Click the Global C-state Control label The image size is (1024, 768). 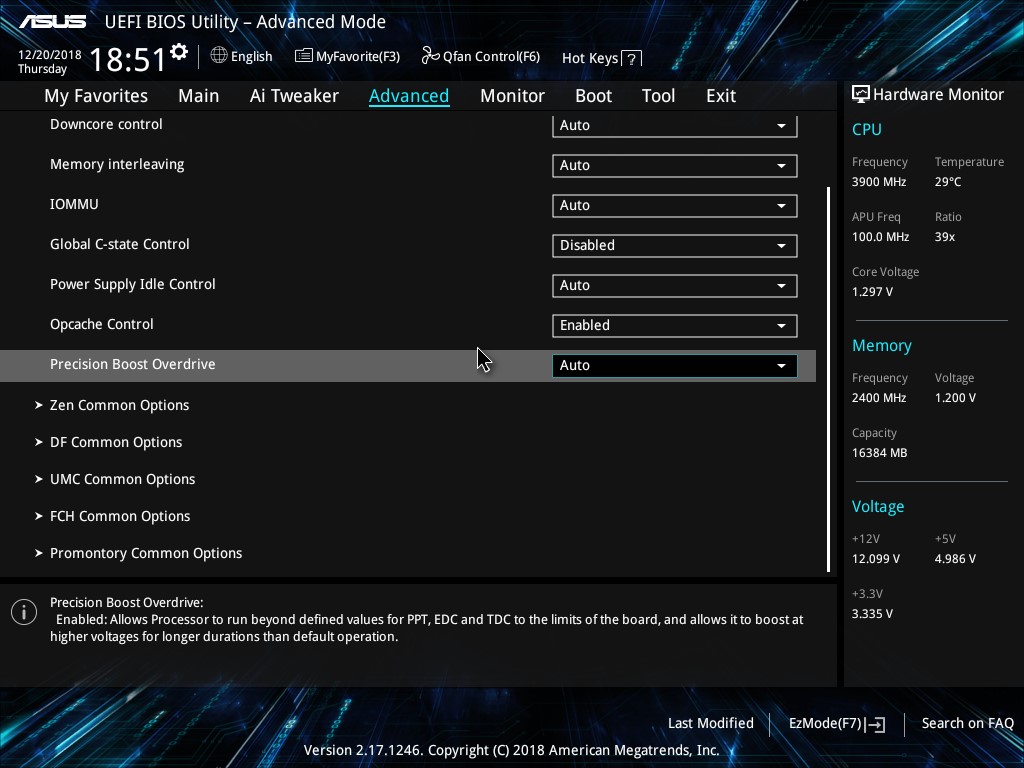120,244
